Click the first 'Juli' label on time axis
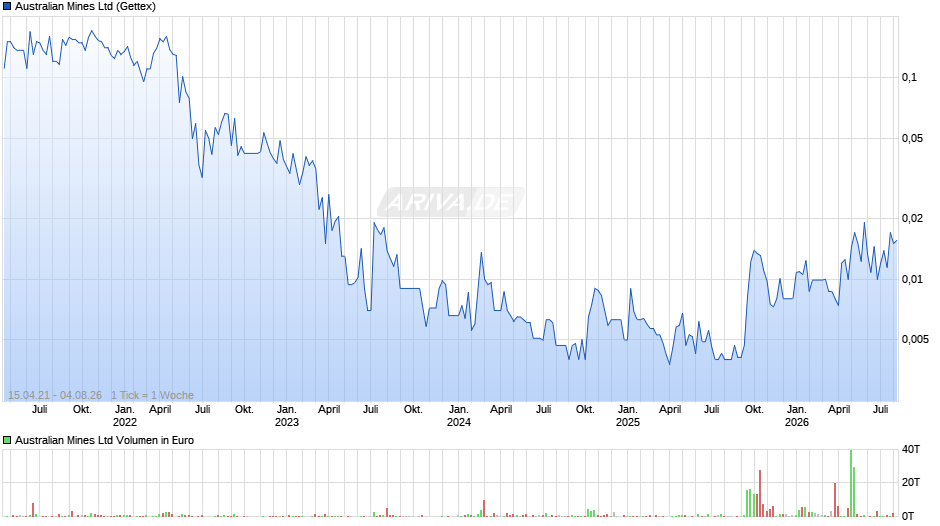The height and width of the screenshot is (526, 940). point(40,409)
